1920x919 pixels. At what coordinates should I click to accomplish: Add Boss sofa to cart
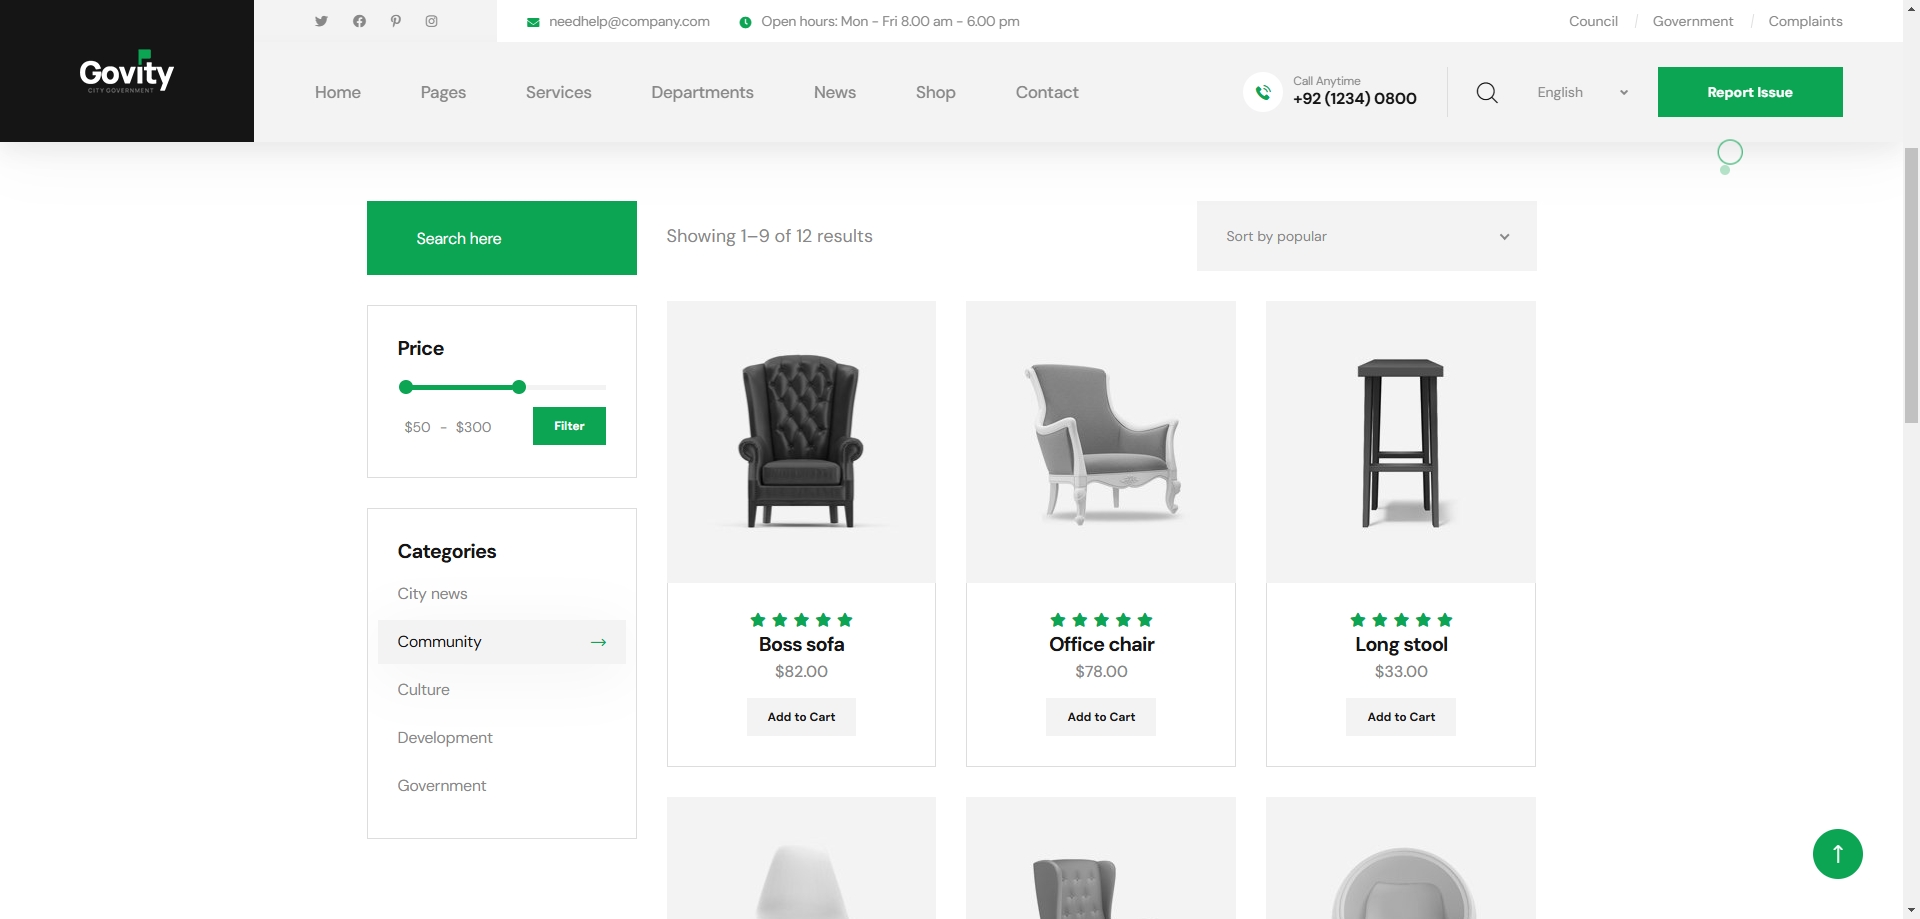[x=801, y=717]
